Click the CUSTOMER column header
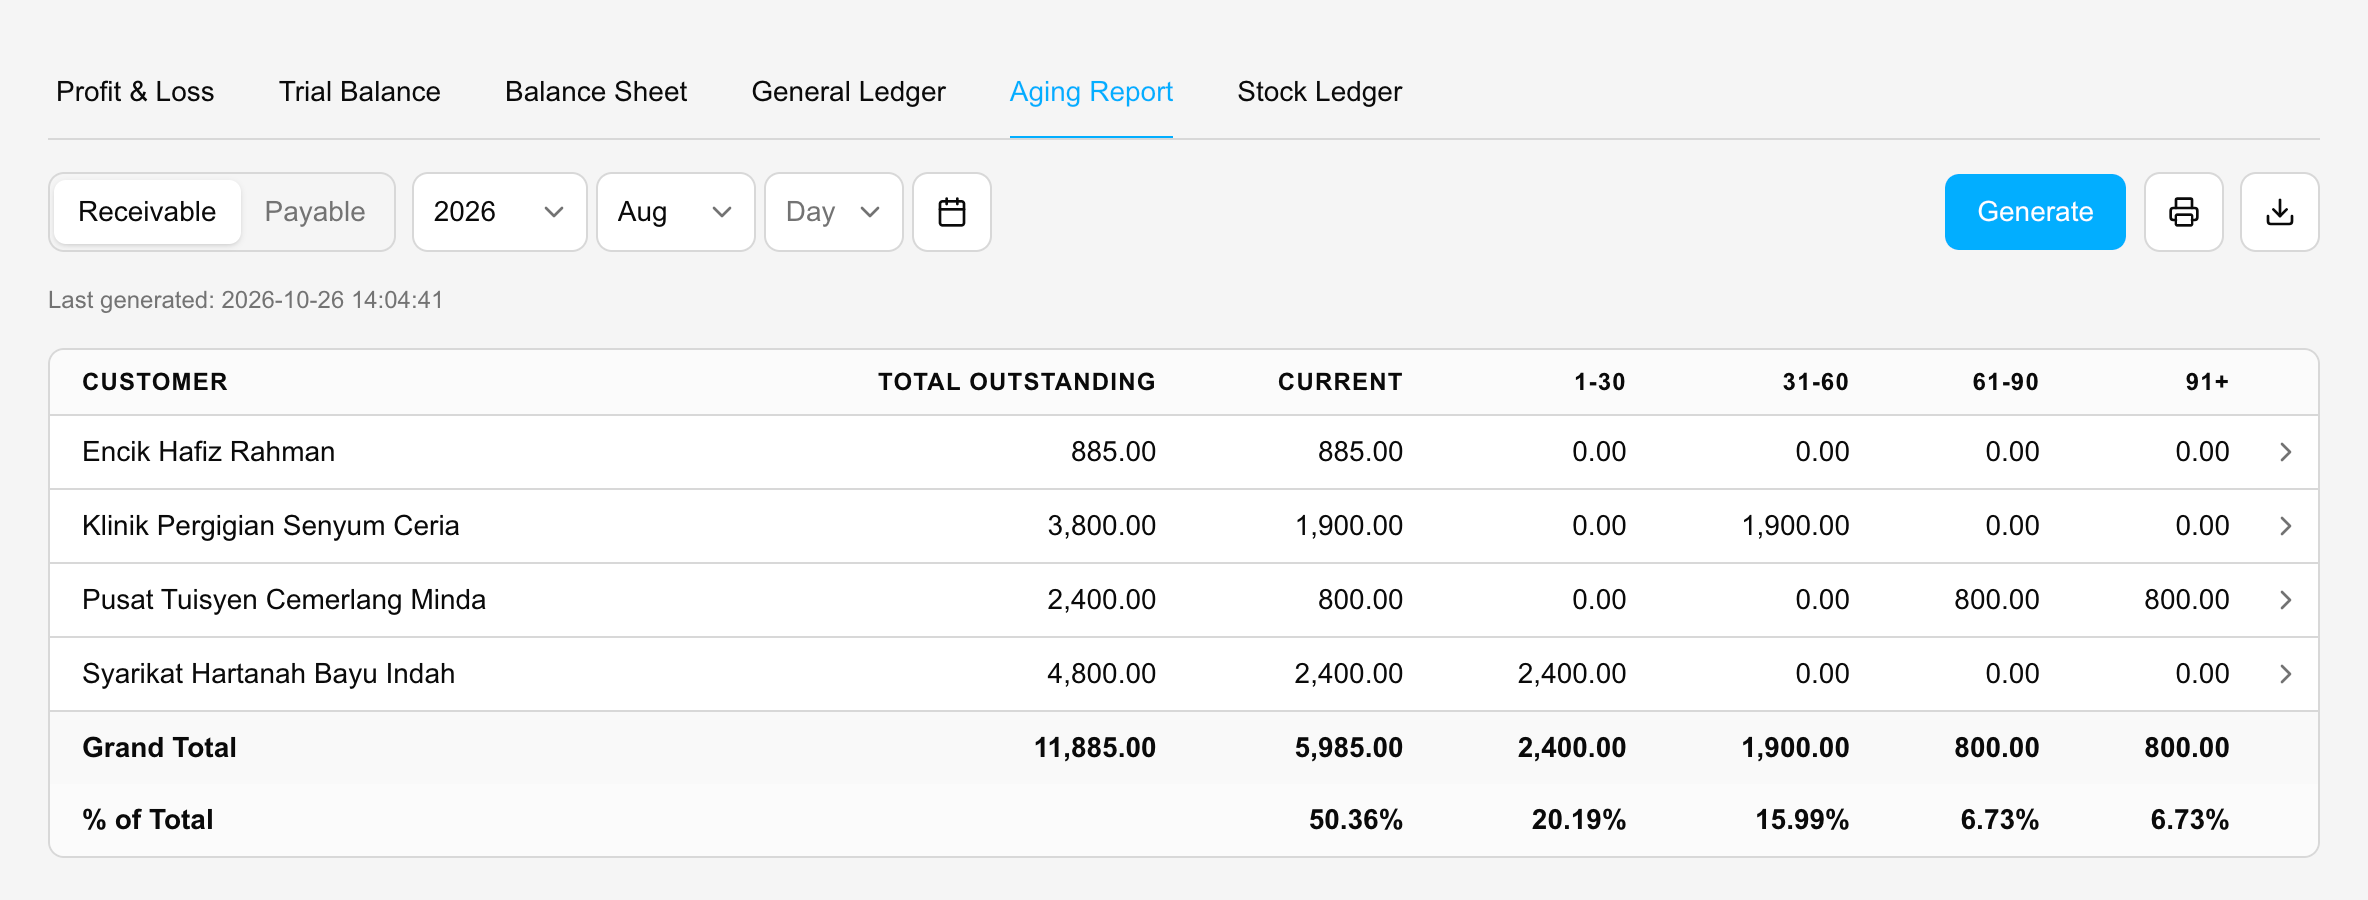2368x900 pixels. pos(155,382)
